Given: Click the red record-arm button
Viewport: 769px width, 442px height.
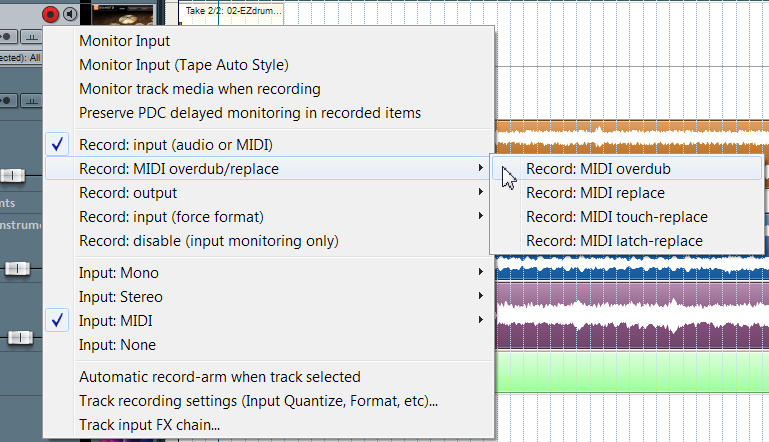Looking at the screenshot, I should tap(50, 13).
